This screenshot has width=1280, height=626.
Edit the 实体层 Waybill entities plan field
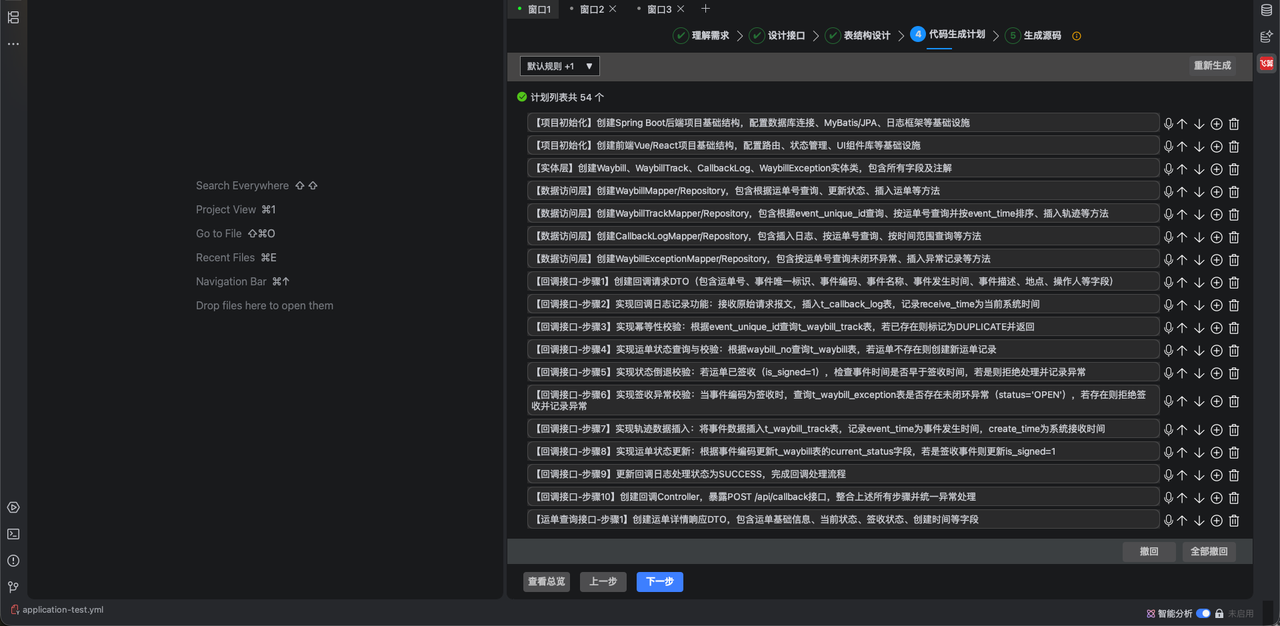click(x=843, y=168)
